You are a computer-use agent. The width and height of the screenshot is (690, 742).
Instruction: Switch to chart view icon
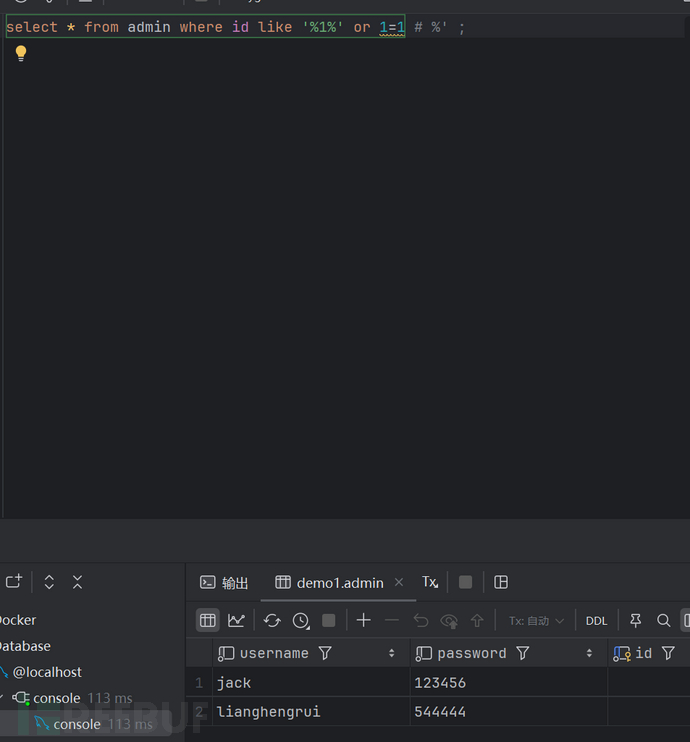pos(236,620)
